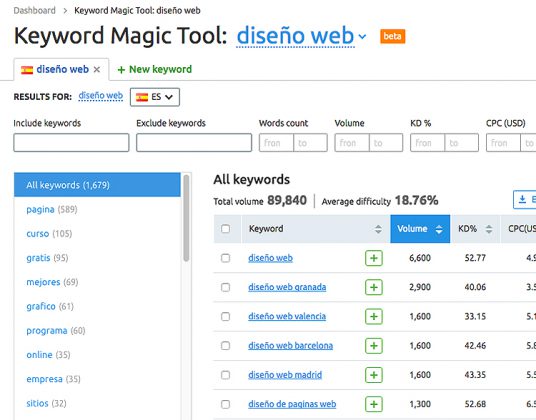Screen dimensions: 536x420
Task: Click the export download icon button
Action: [x=524, y=200]
